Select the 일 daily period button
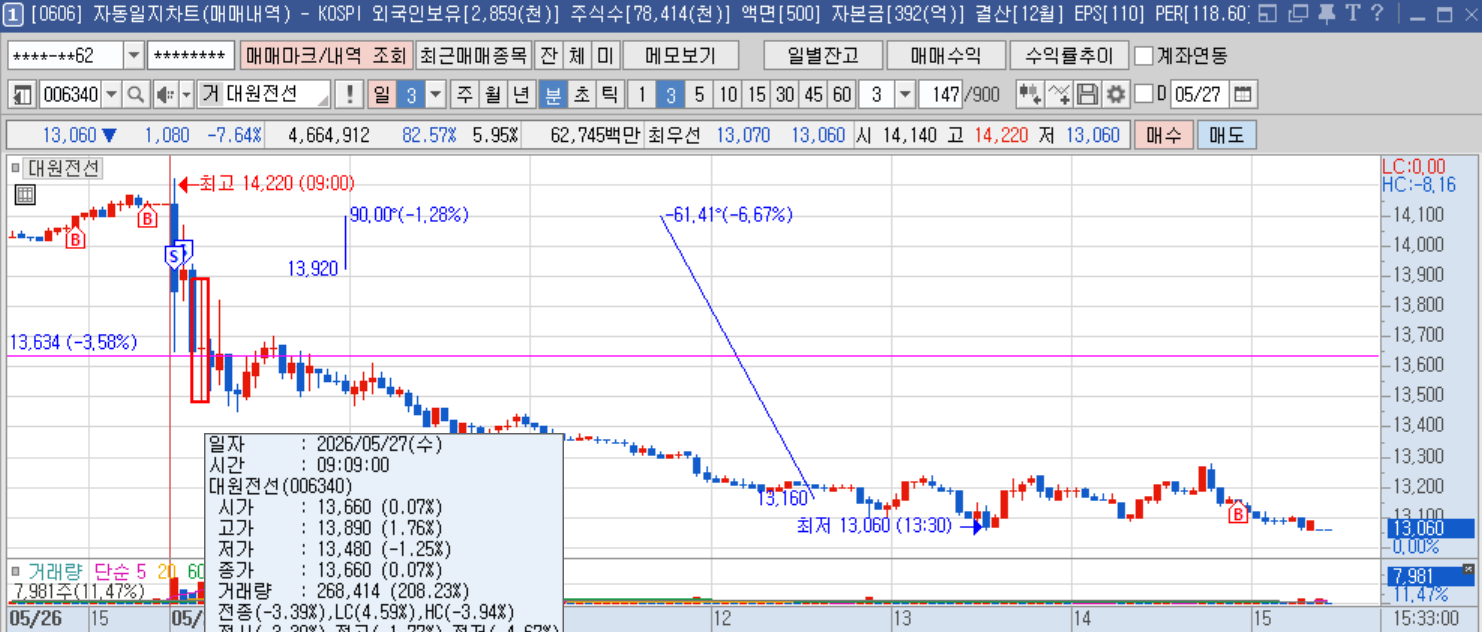Image resolution: width=1482 pixels, height=632 pixels. coord(381,95)
